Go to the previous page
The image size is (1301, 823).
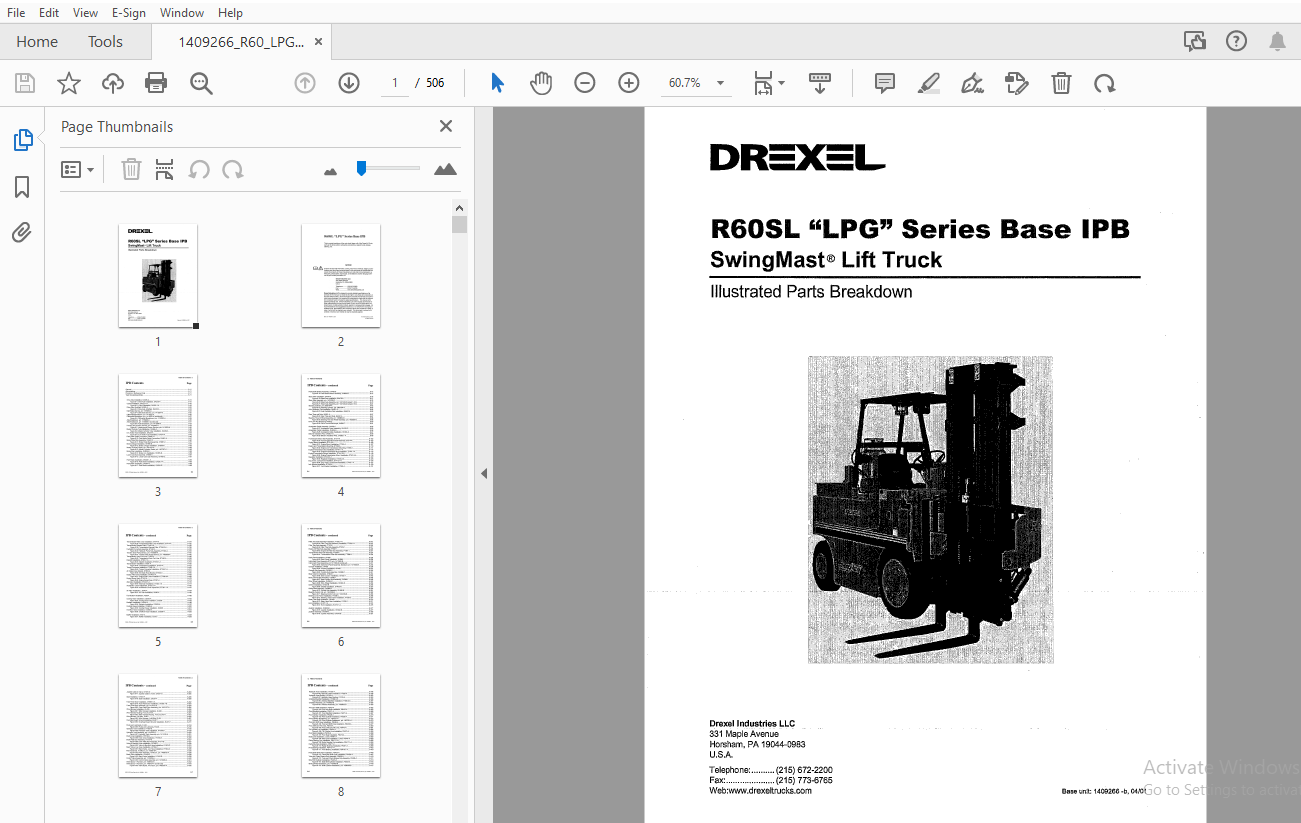pyautogui.click(x=305, y=83)
